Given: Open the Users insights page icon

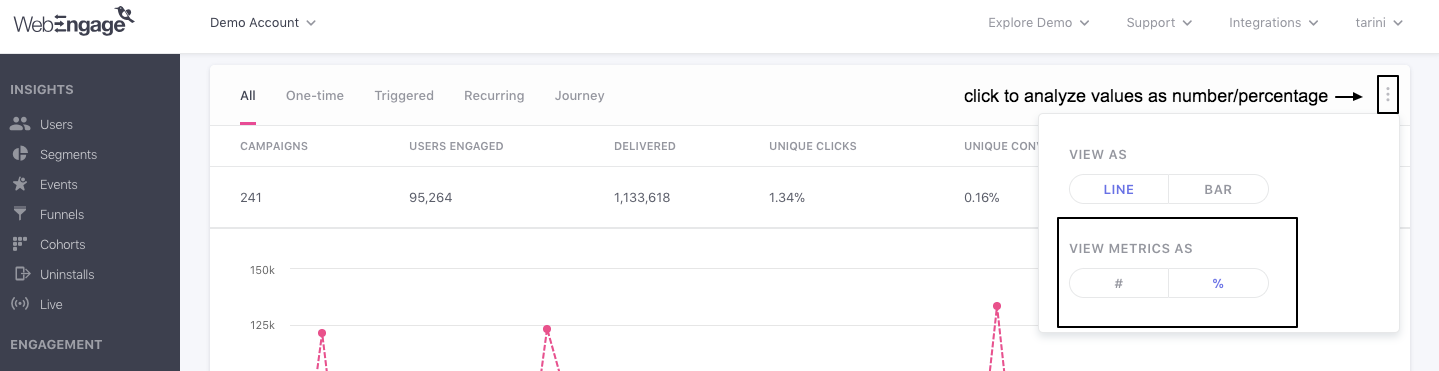Looking at the screenshot, I should click(x=20, y=125).
